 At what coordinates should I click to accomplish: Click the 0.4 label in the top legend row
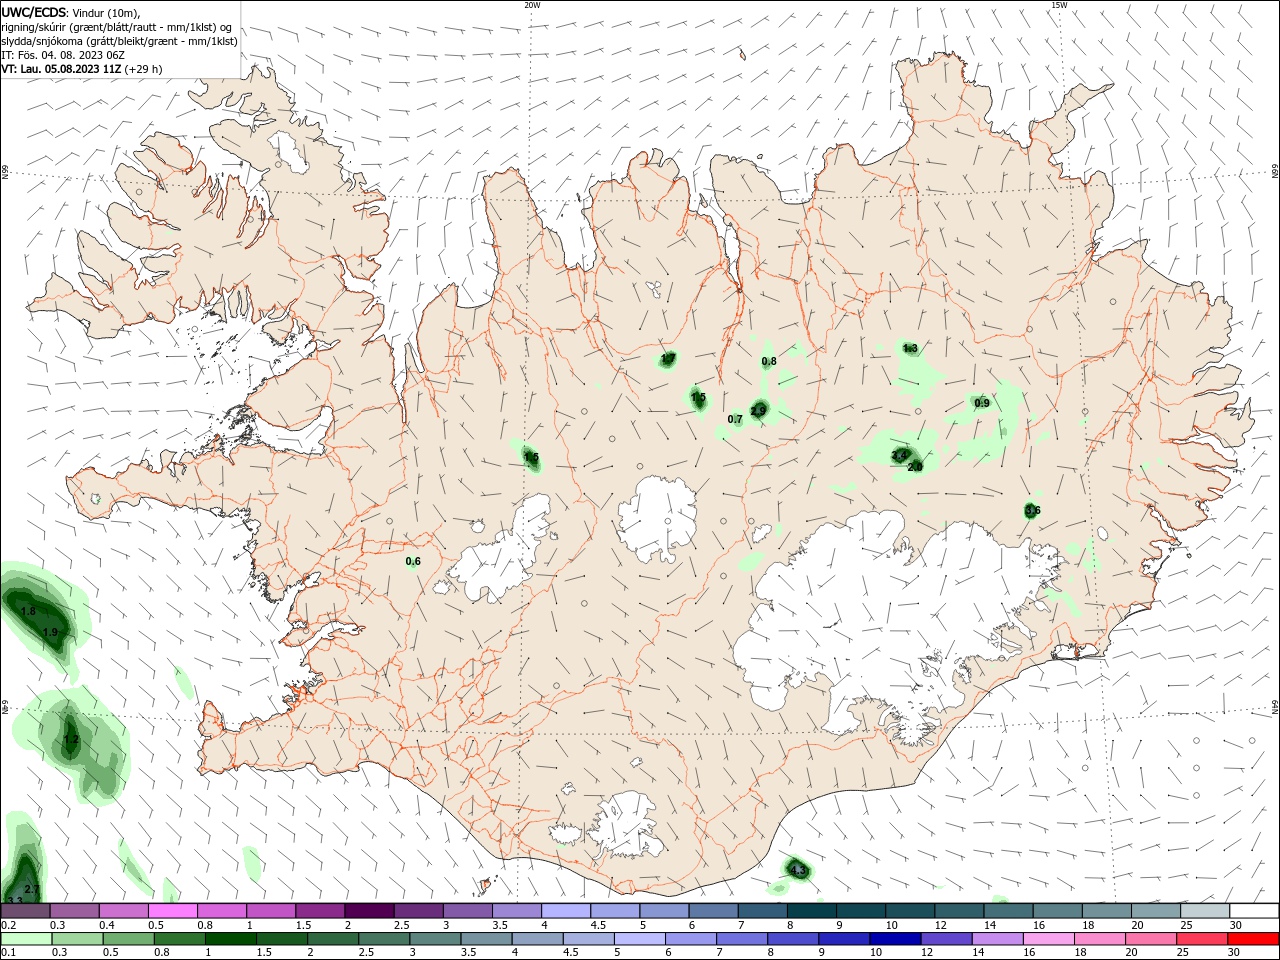click(x=107, y=925)
